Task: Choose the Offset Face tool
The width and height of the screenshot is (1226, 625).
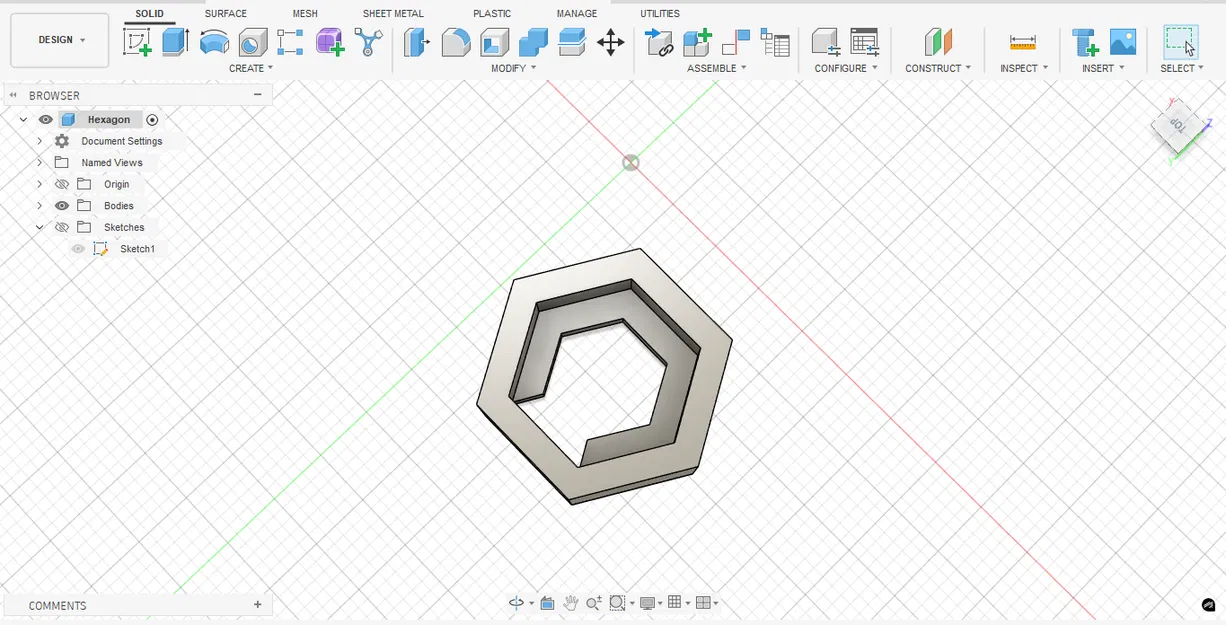Action: (x=572, y=42)
